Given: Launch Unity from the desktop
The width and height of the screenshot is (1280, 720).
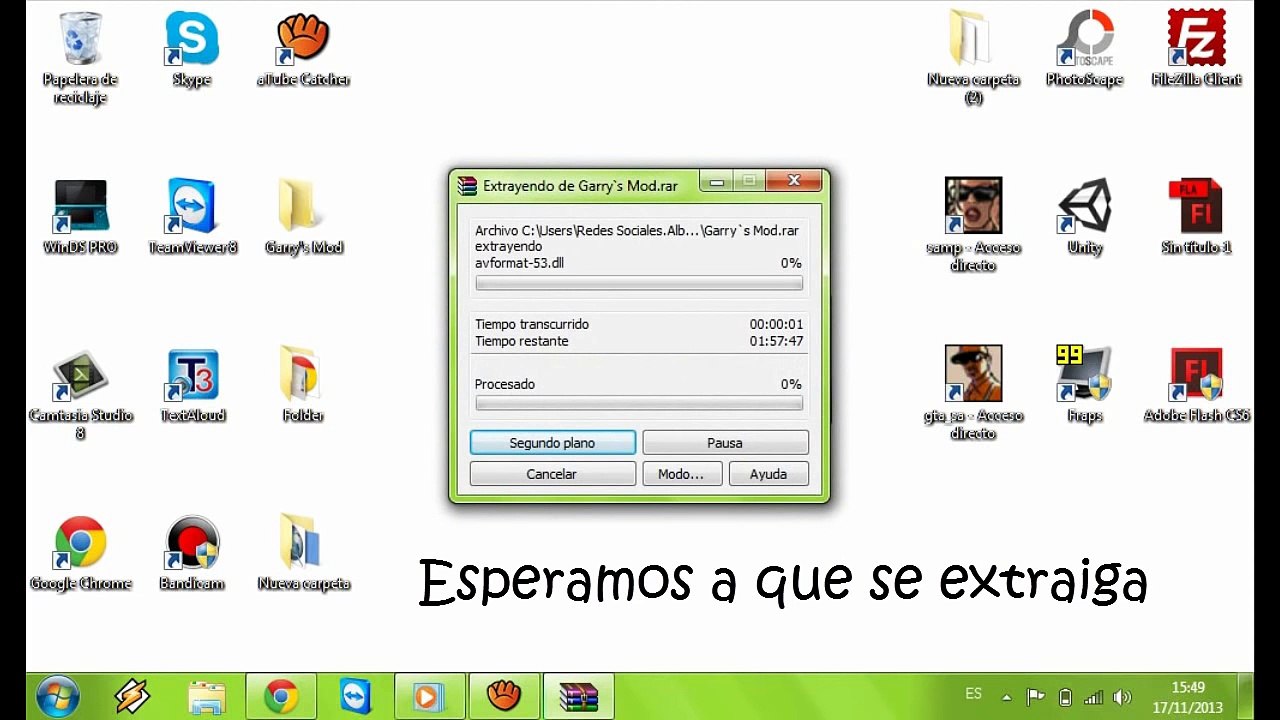Looking at the screenshot, I should [1085, 217].
